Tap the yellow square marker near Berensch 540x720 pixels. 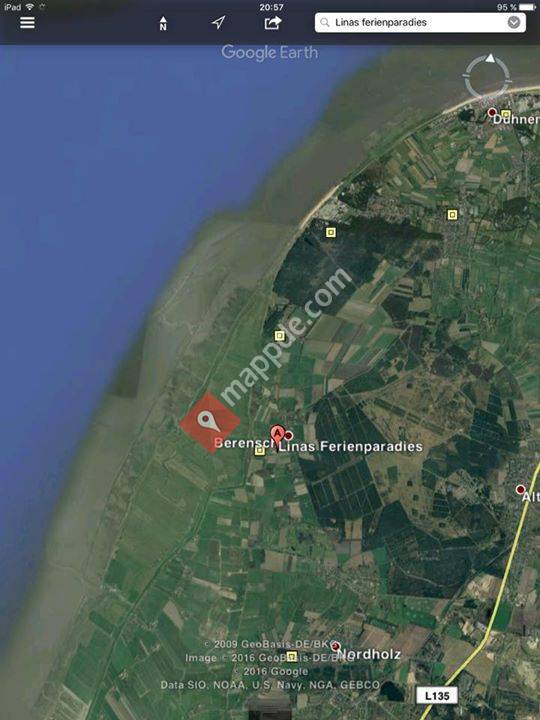click(x=259, y=451)
